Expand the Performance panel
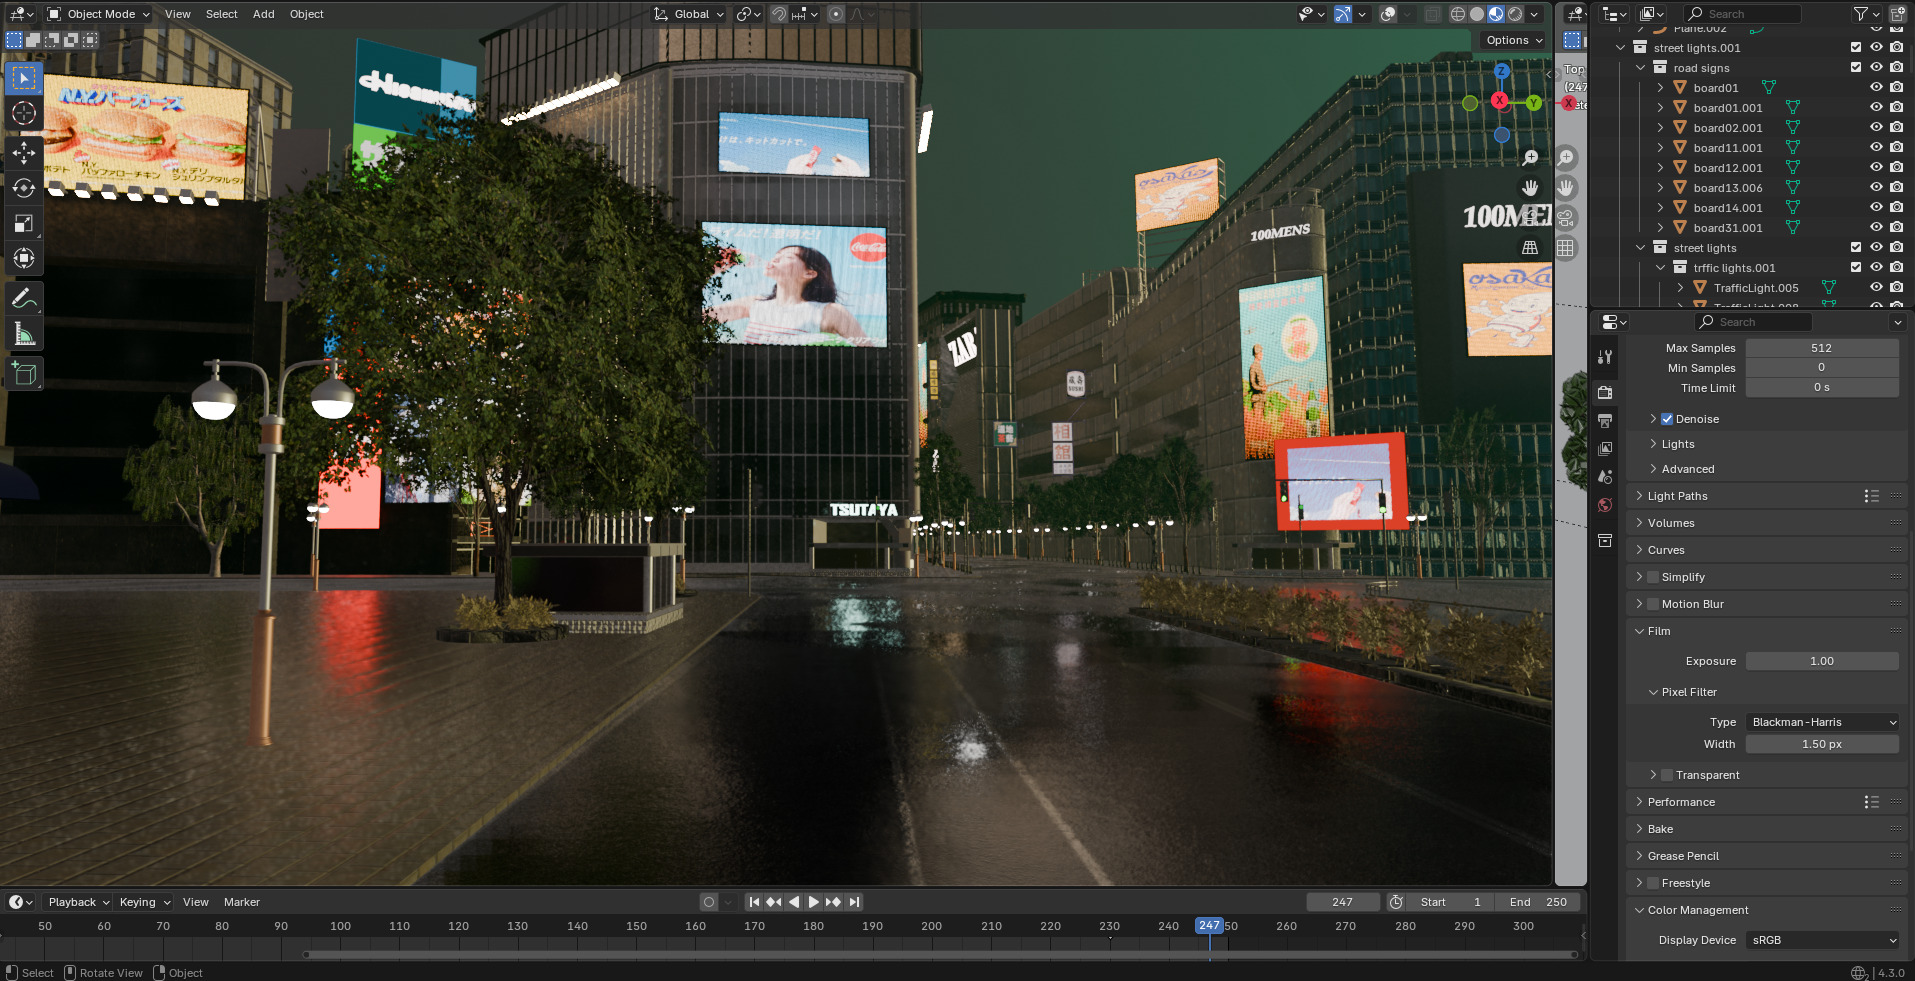1915x981 pixels. coord(1681,802)
